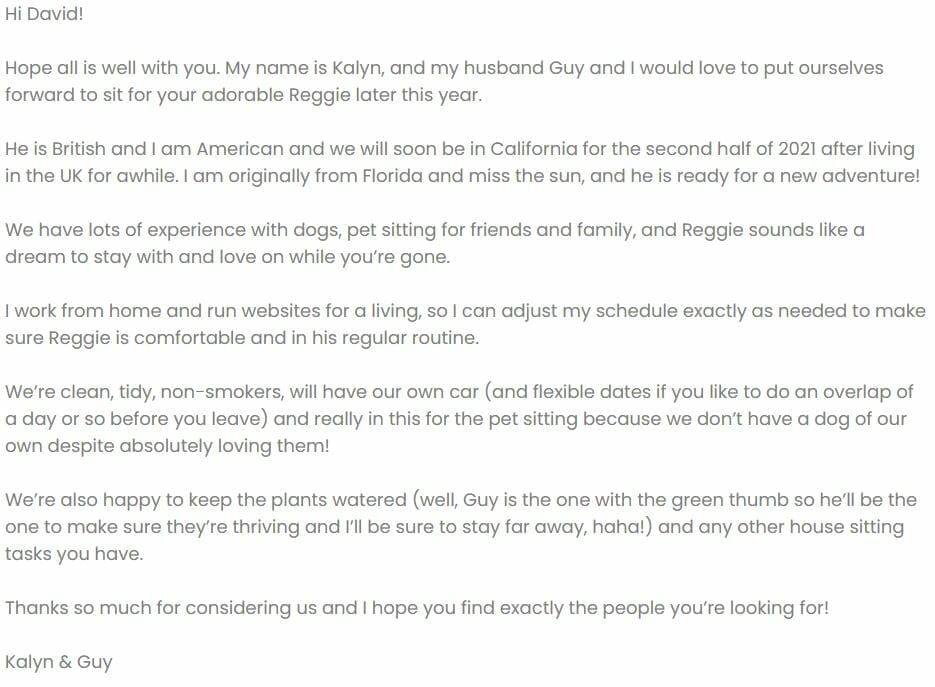Image resolution: width=935 pixels, height=687 pixels.
Task: Click the phrase "absolutely loving them!"
Action: (224, 447)
